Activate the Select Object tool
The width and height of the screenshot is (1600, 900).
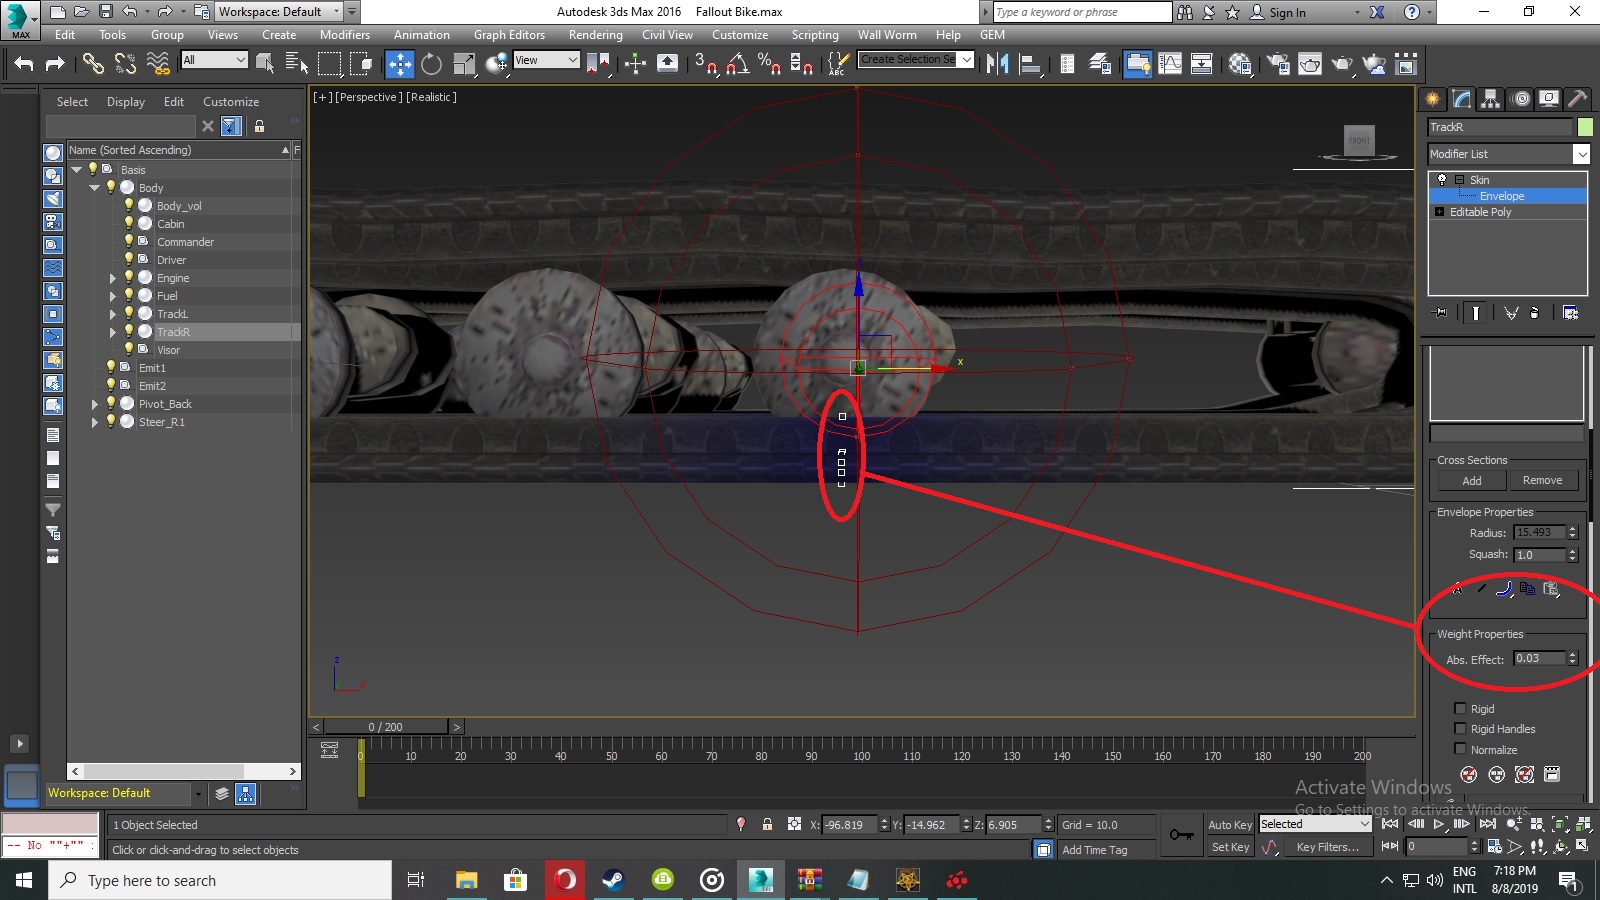click(265, 64)
